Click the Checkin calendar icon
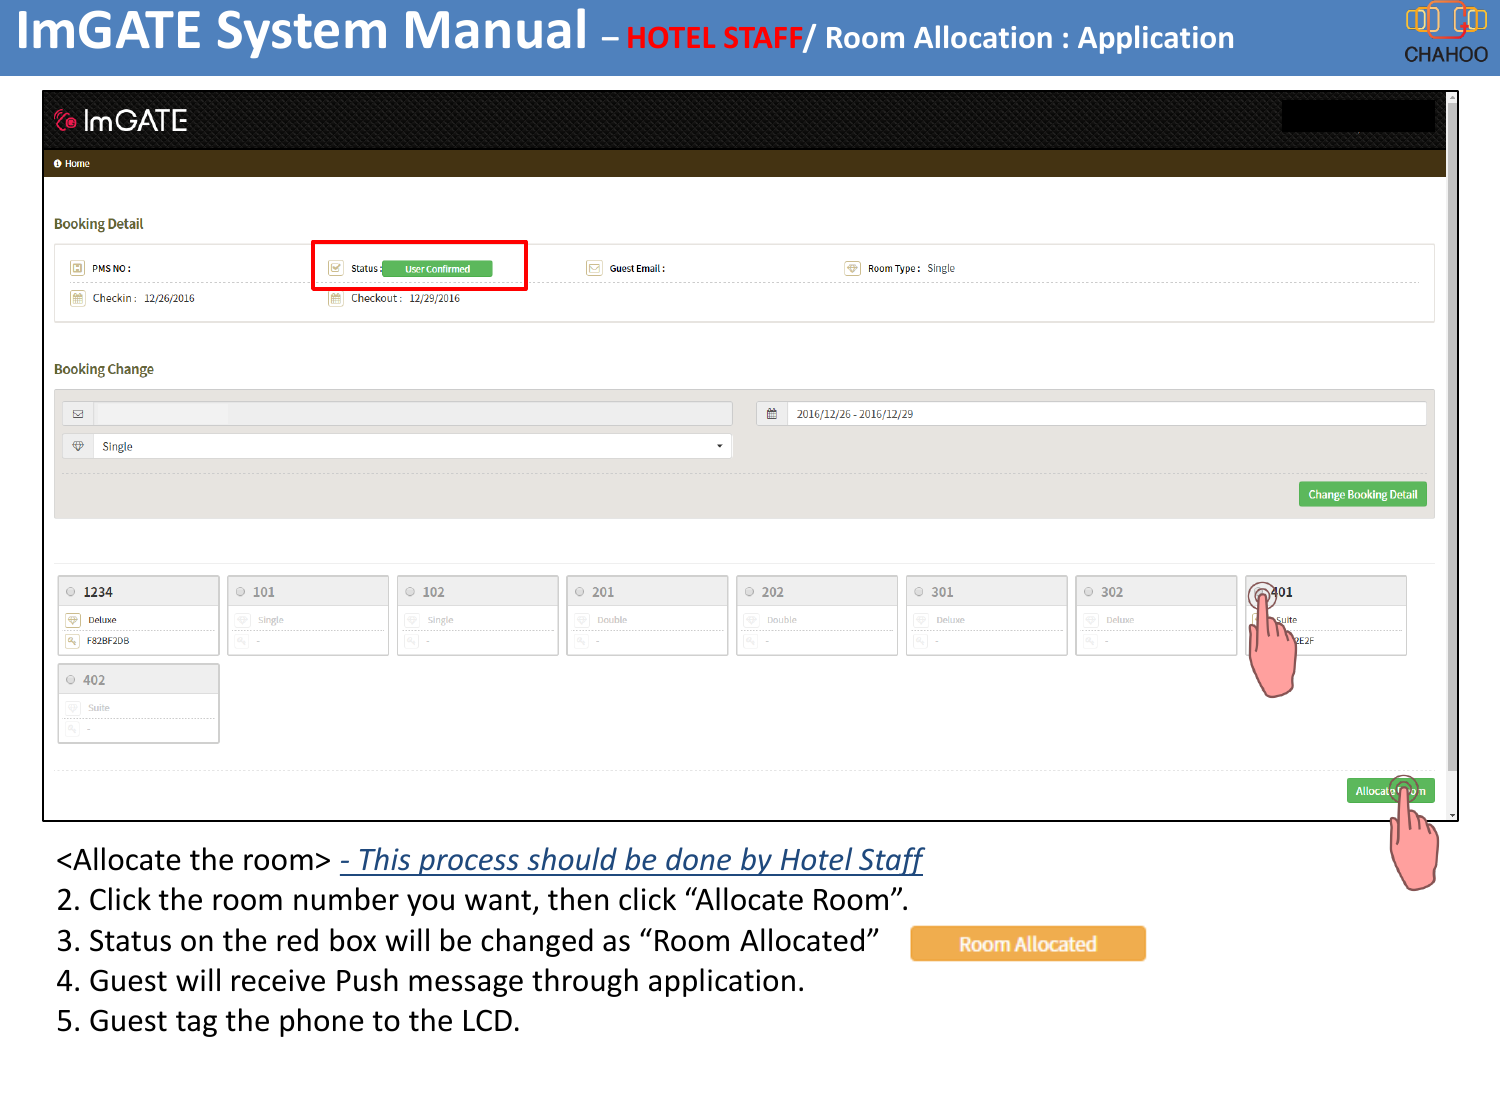 [78, 297]
